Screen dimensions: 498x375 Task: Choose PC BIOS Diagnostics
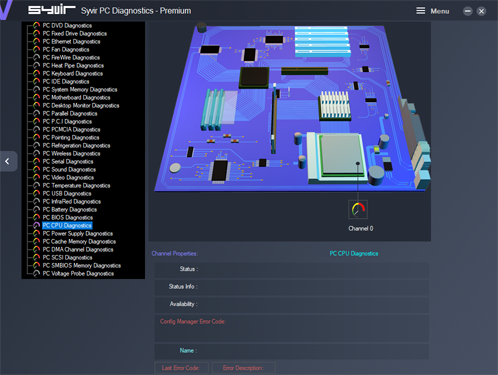click(68, 217)
